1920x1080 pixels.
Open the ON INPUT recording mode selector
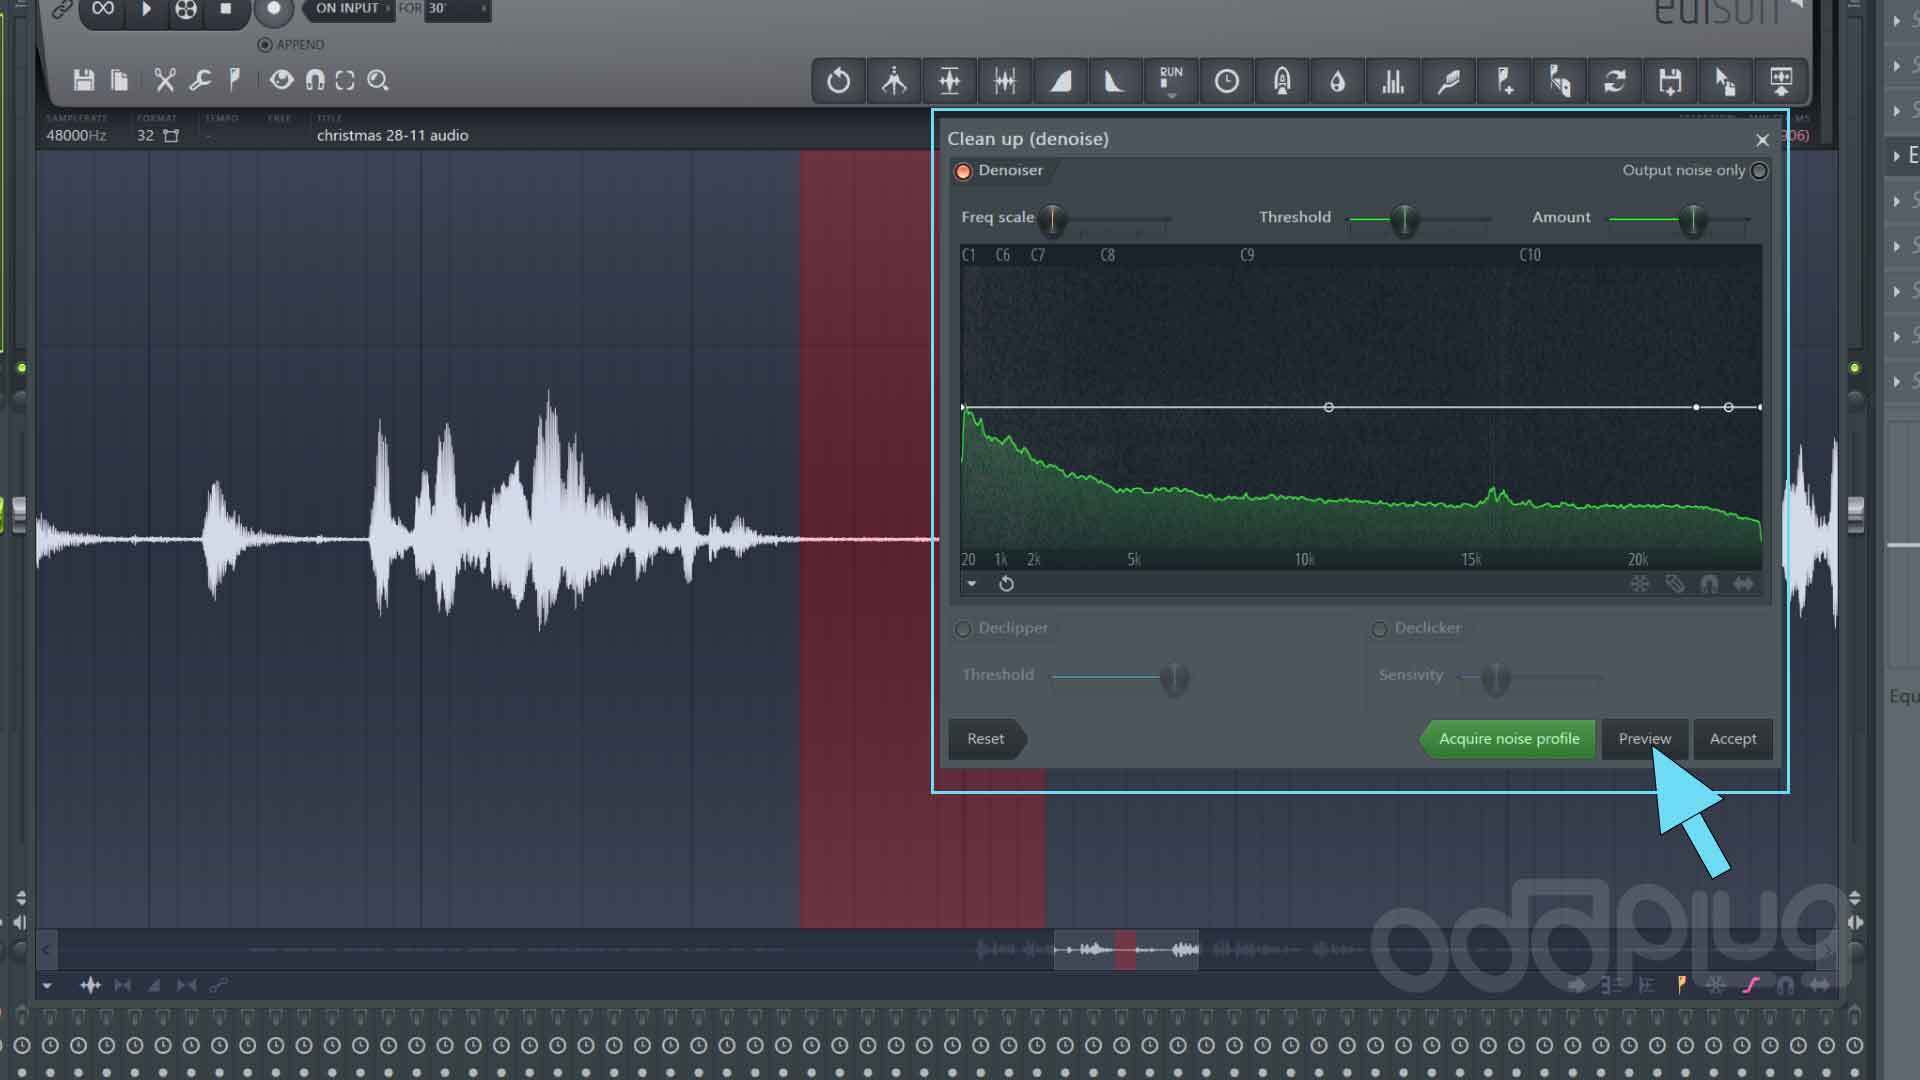pos(345,9)
